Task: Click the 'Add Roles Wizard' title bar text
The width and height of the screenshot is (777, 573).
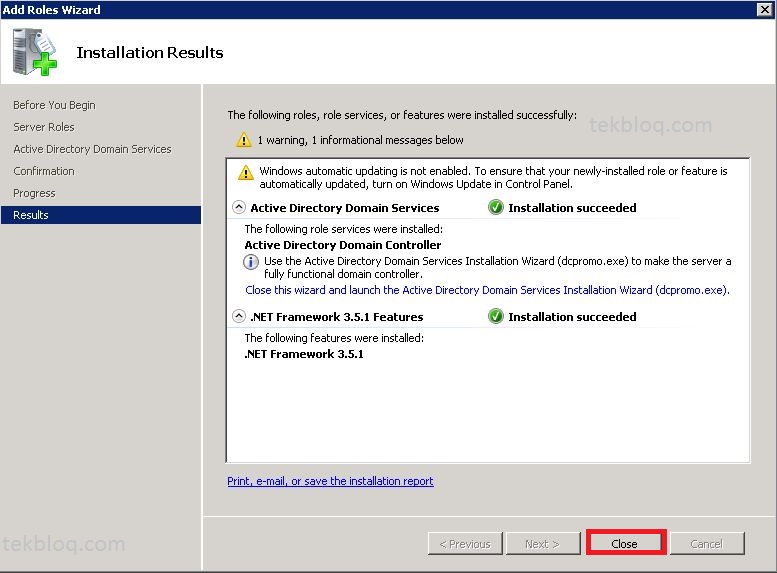Action: click(52, 10)
